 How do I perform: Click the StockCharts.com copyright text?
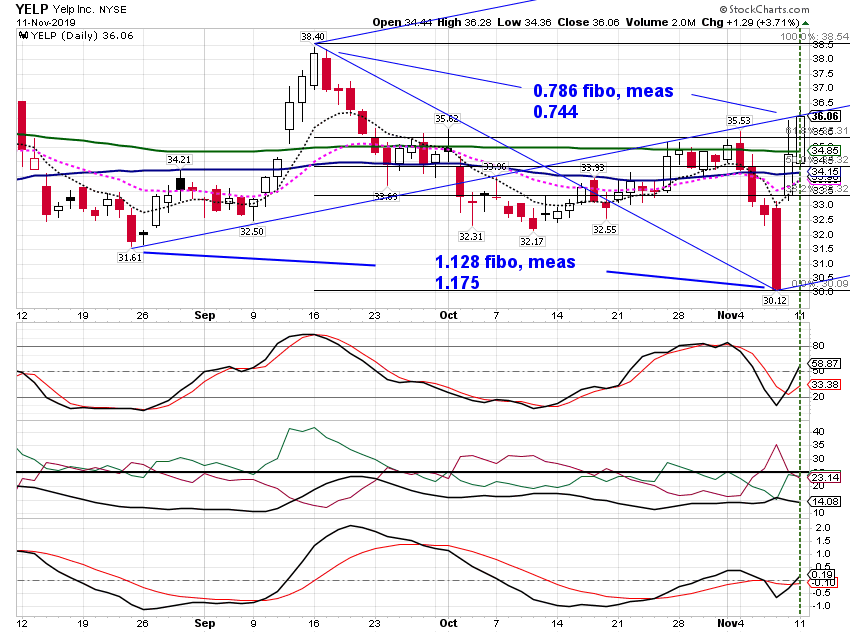(x=764, y=9)
